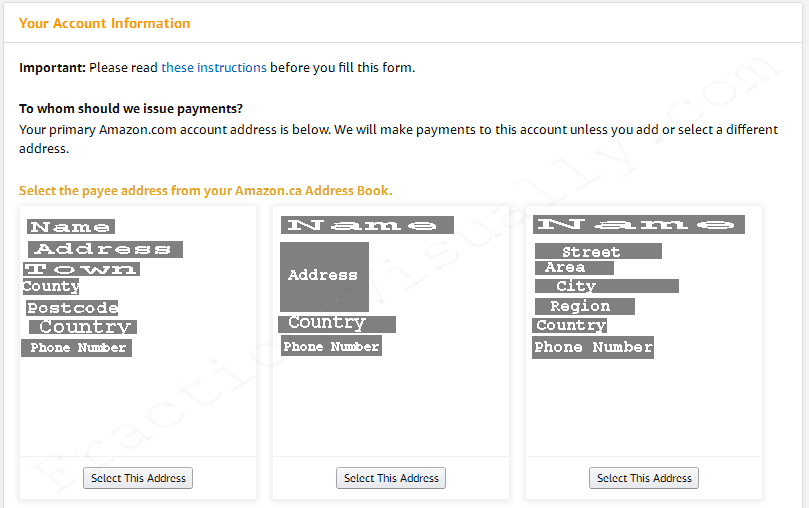The height and width of the screenshot is (508, 809).
Task: Click Country label in the first card
Action: [83, 326]
